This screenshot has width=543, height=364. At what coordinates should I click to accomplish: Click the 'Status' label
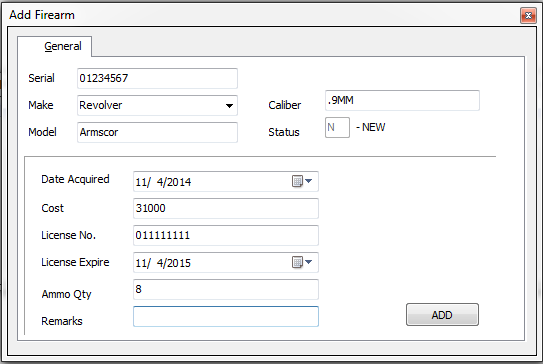[x=284, y=132]
